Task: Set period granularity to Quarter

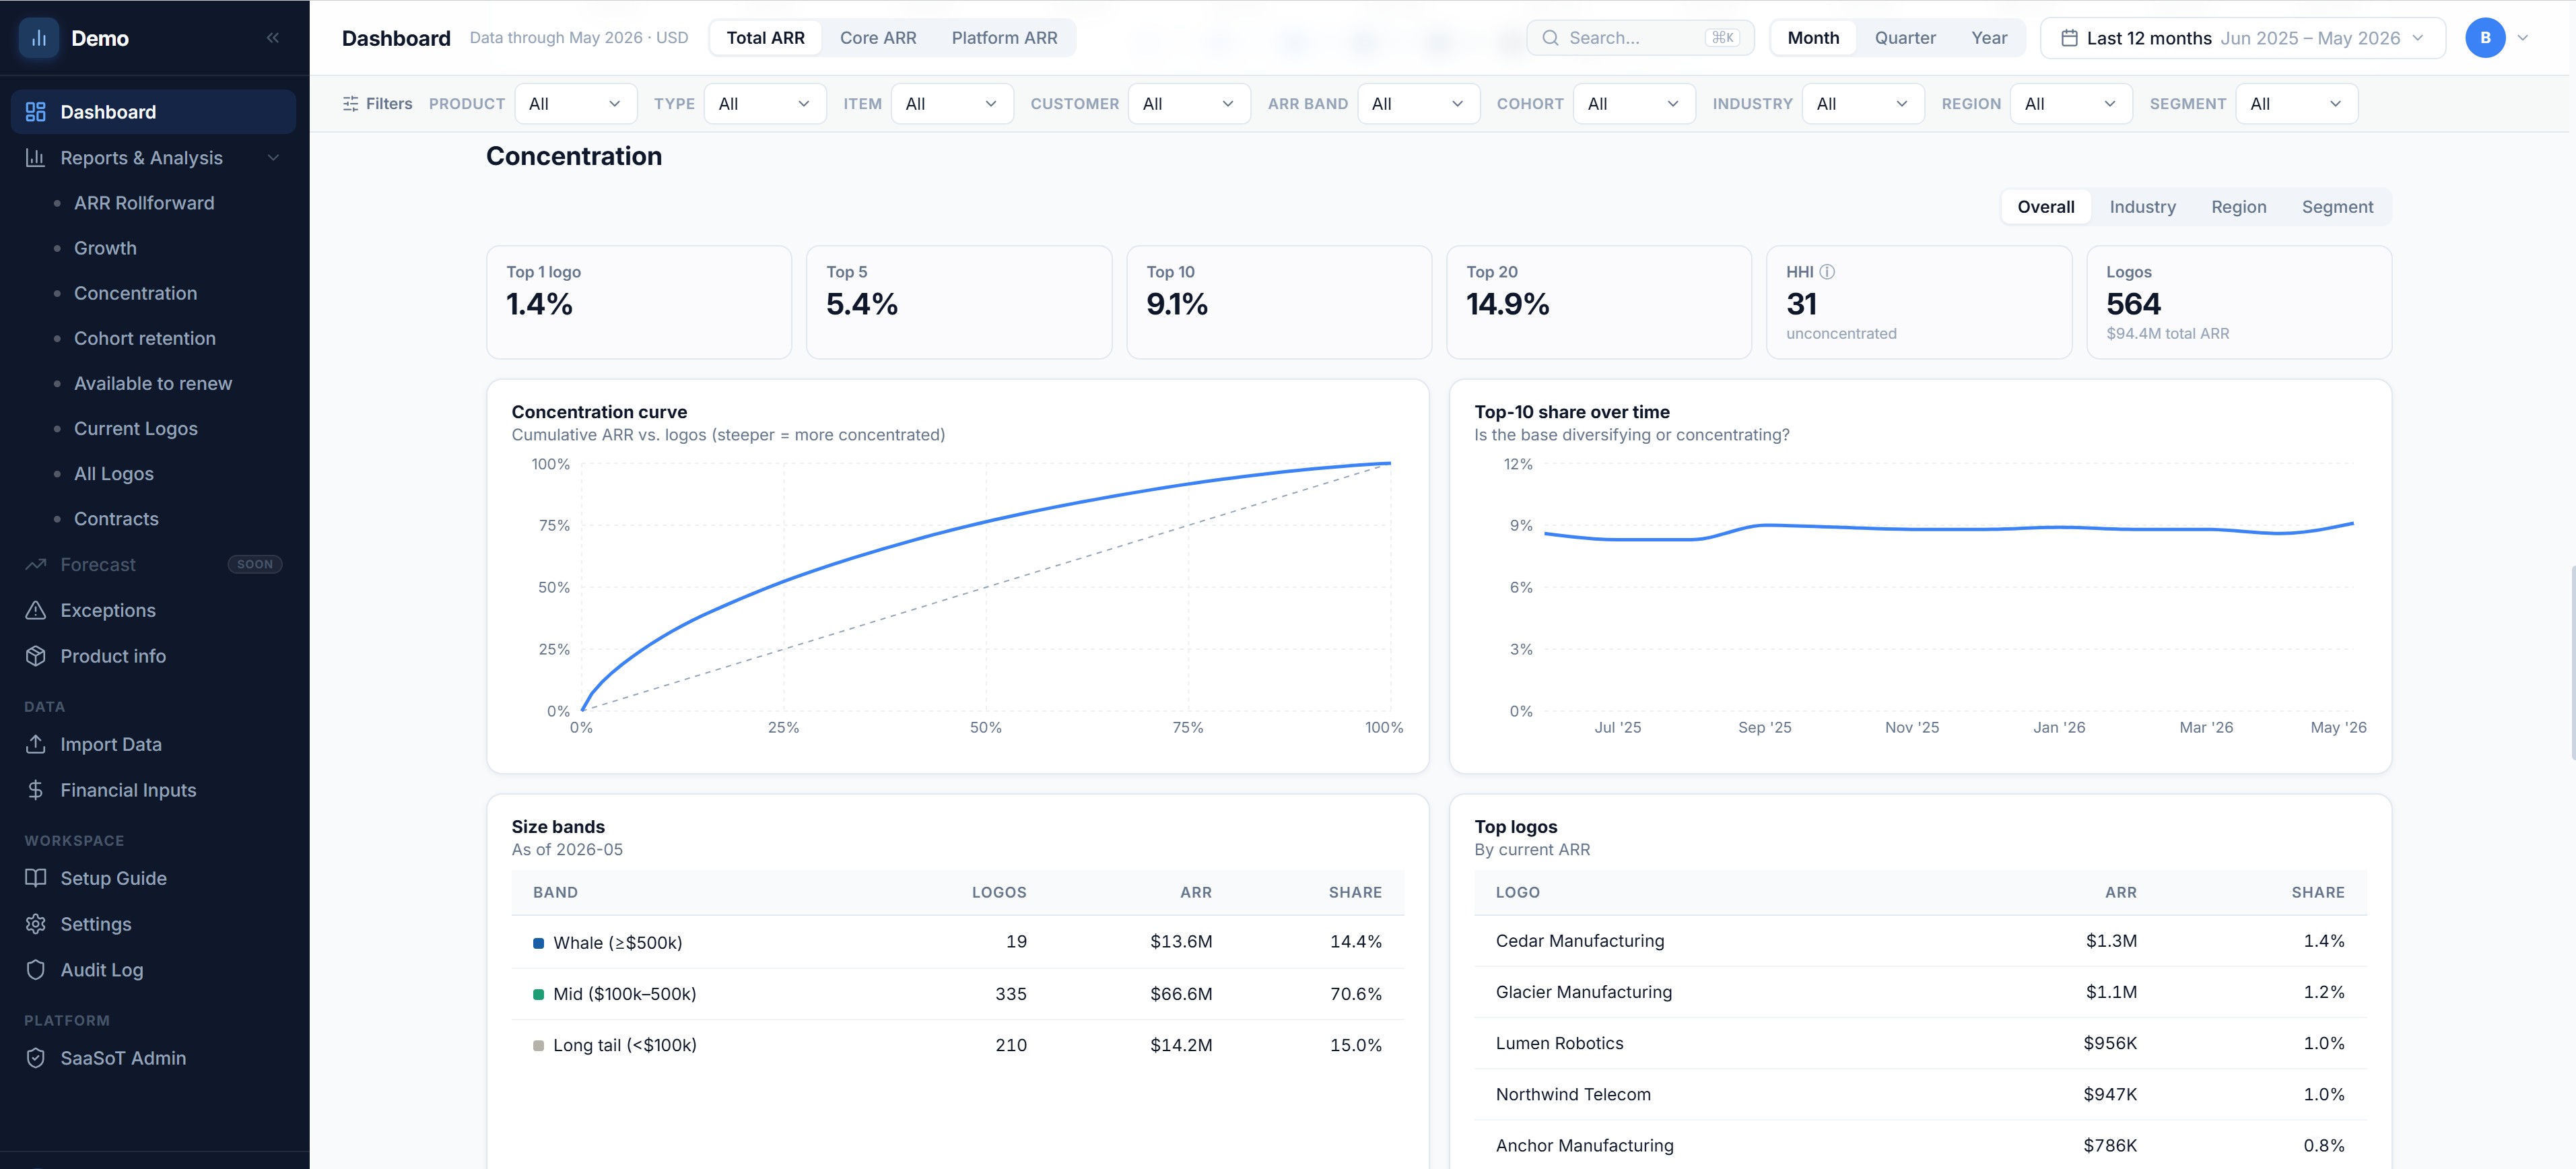Action: click(x=1905, y=38)
